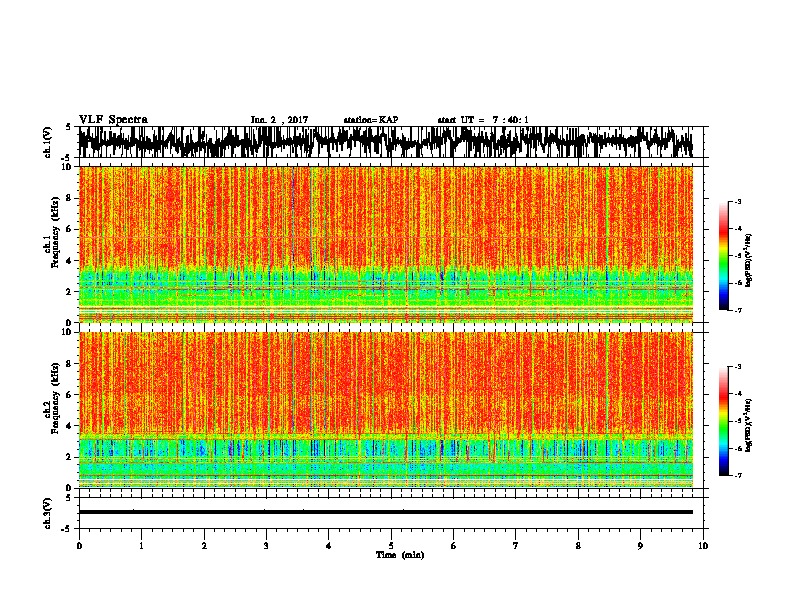Click the time axis tick label "10"

pos(703,546)
